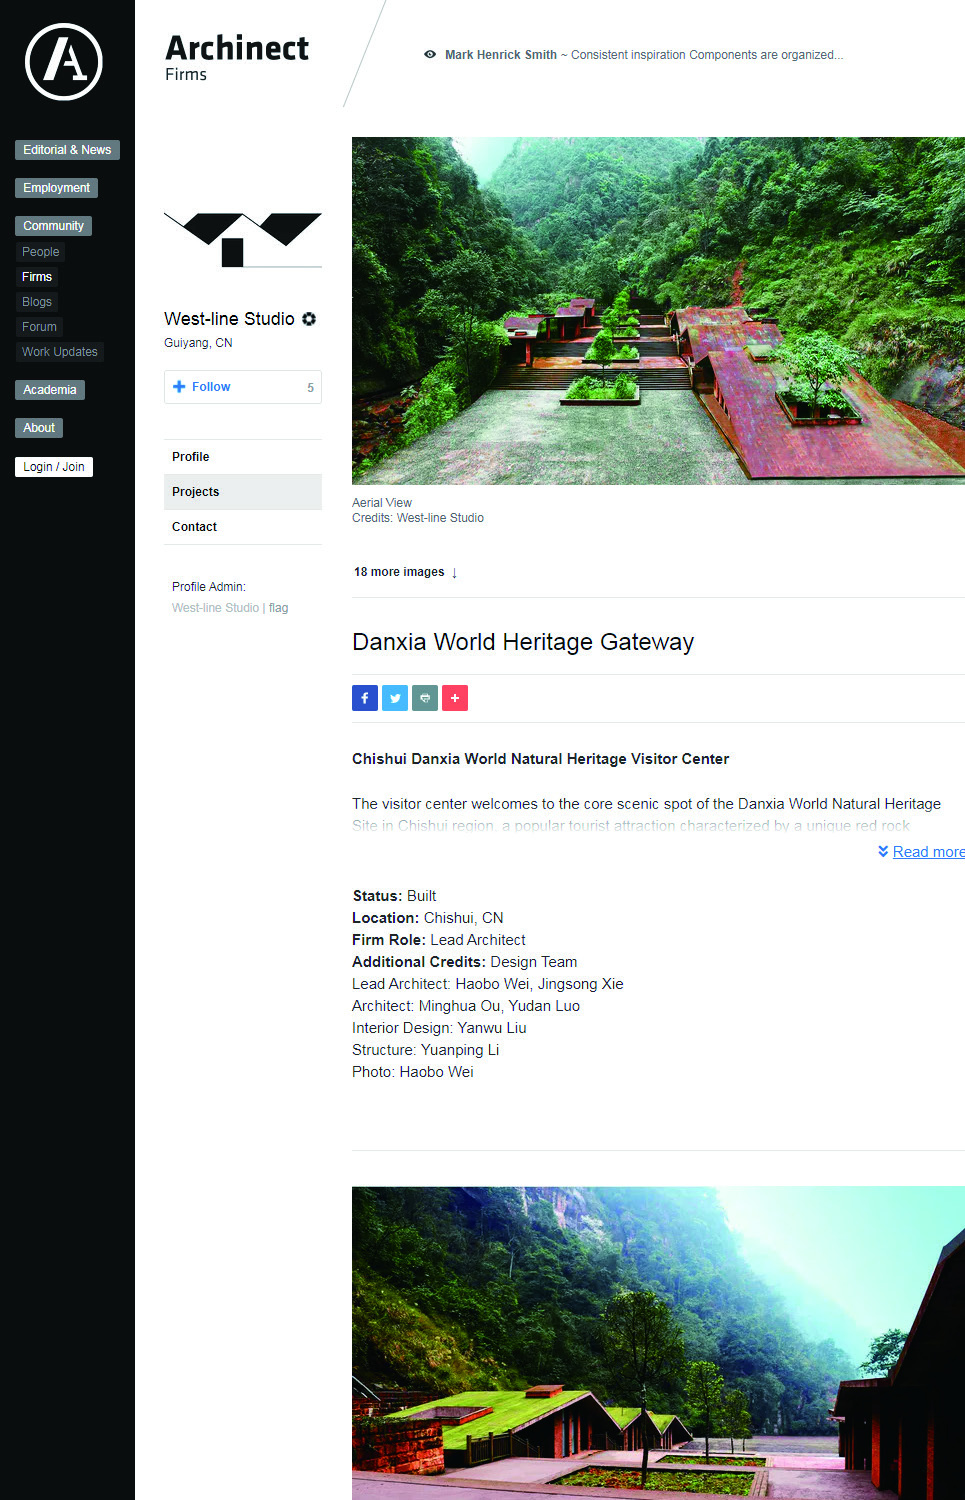Open the Mark Henrick Smith update link

point(644,55)
